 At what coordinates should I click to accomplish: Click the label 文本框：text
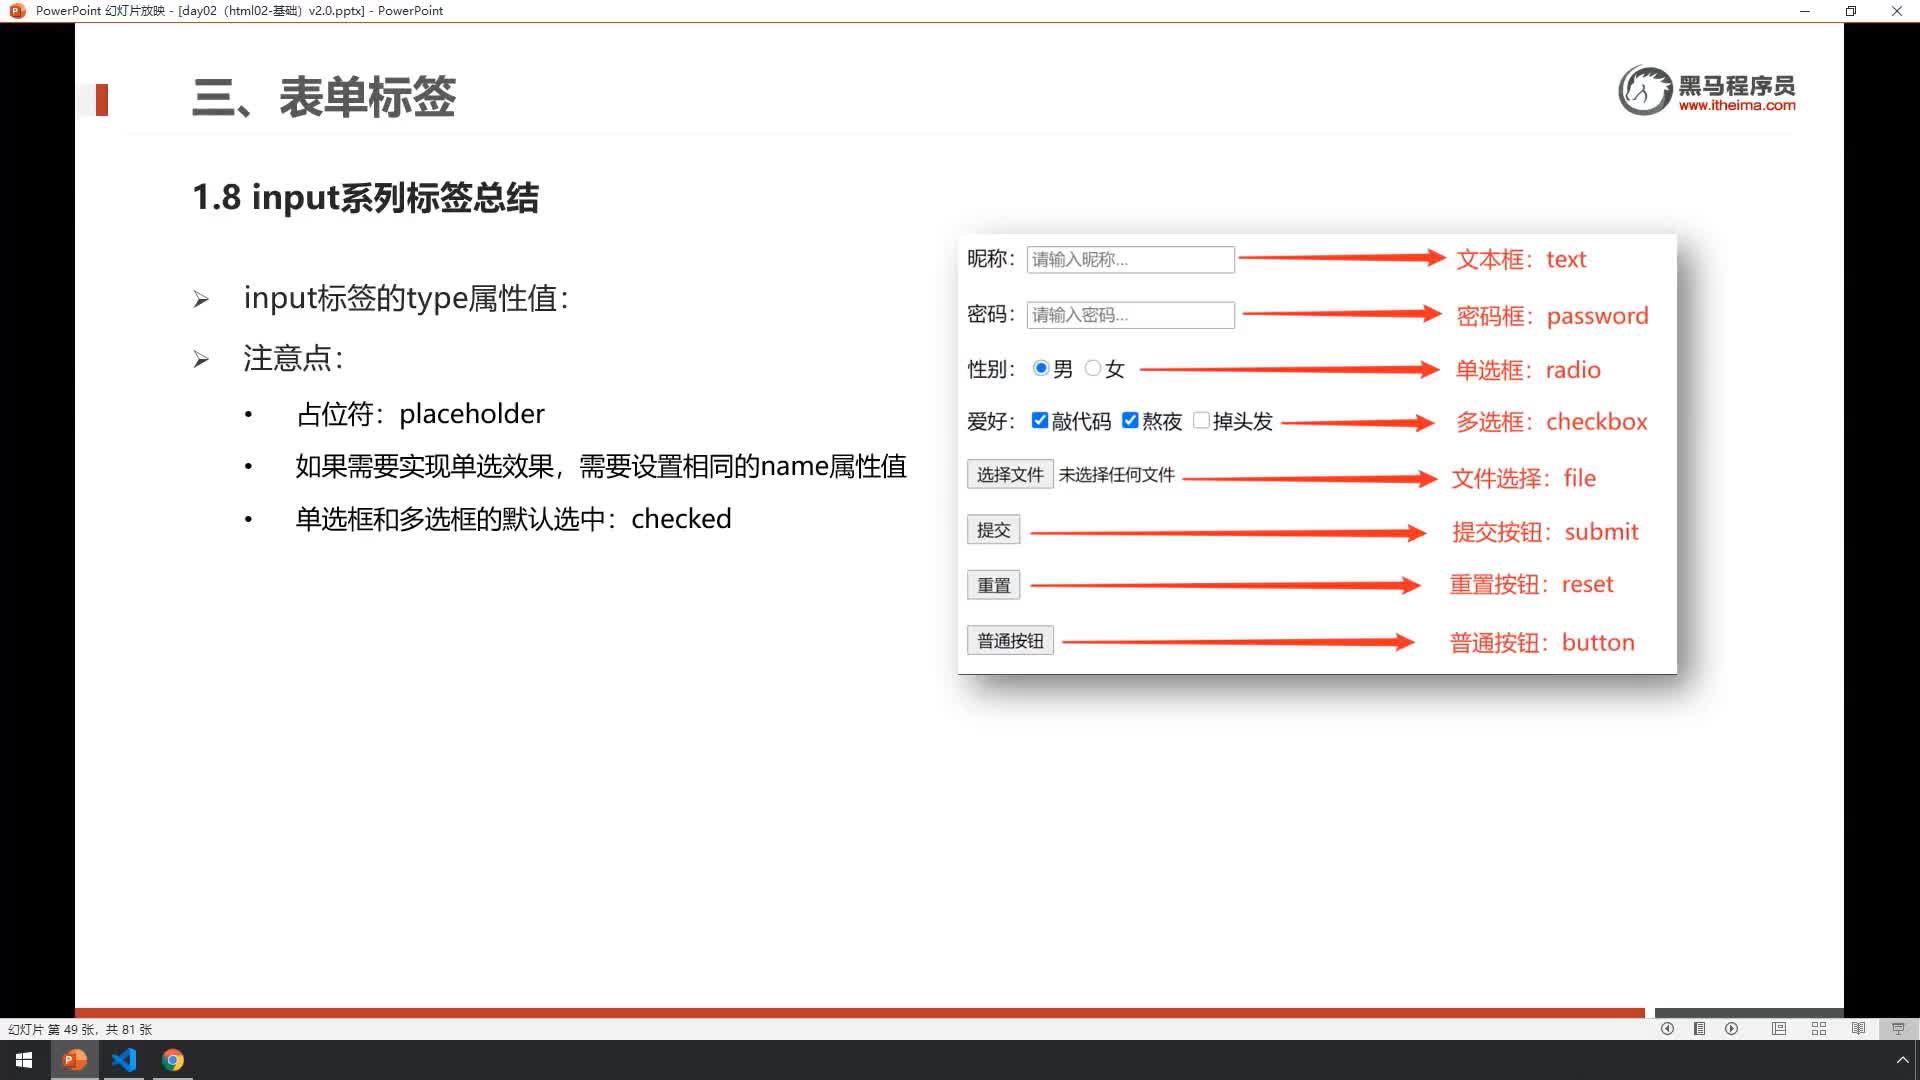[1521, 260]
